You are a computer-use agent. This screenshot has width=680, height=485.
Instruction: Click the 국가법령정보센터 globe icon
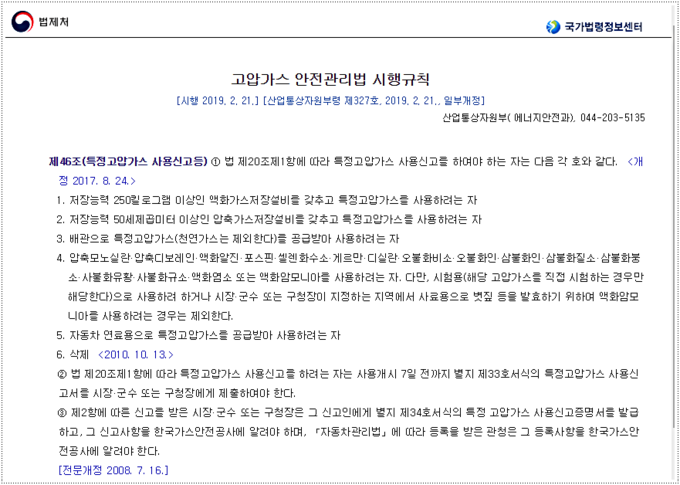pos(553,27)
